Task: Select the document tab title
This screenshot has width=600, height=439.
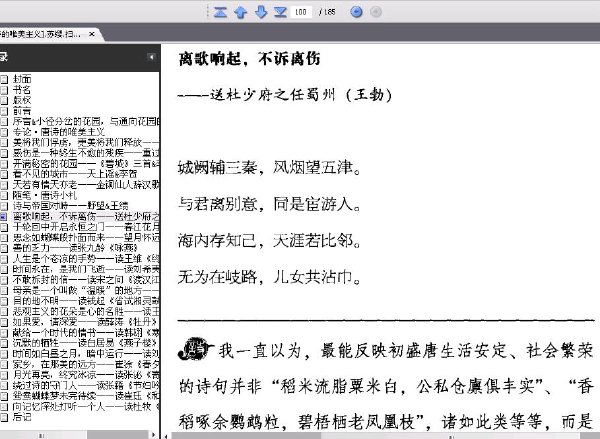Action: pyautogui.click(x=41, y=34)
